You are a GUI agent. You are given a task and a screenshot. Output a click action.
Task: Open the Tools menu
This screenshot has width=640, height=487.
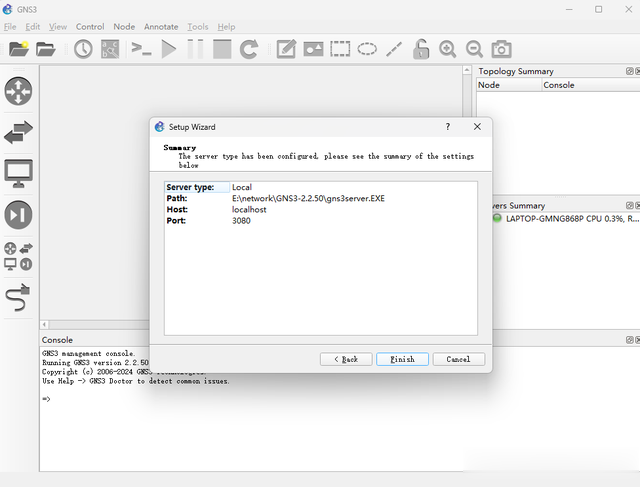pyautogui.click(x=198, y=27)
